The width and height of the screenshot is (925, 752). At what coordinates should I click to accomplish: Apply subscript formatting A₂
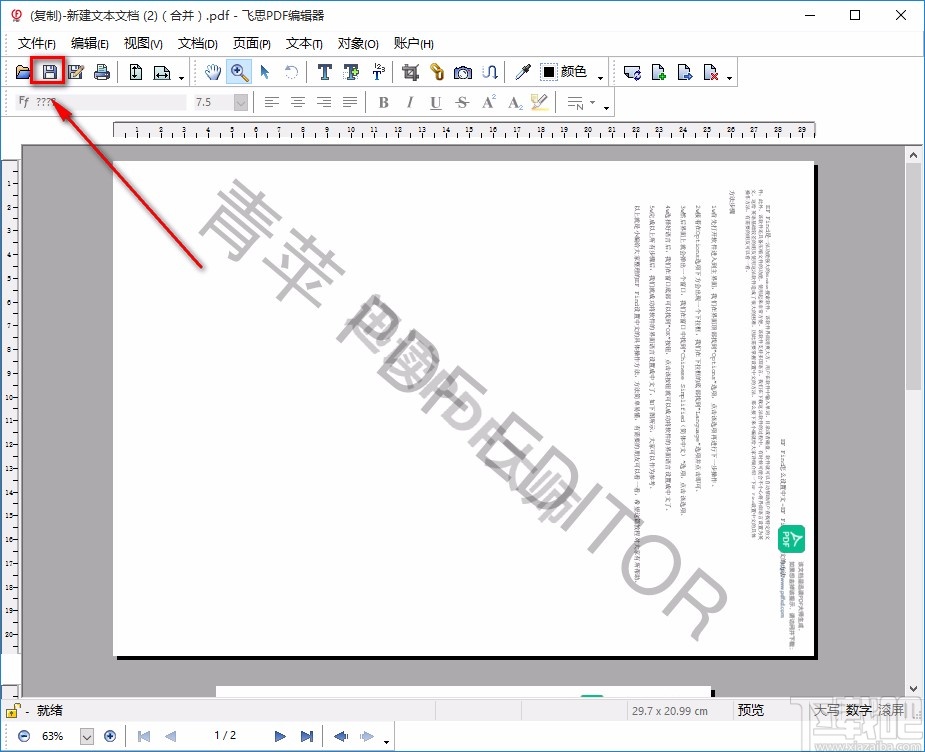515,103
